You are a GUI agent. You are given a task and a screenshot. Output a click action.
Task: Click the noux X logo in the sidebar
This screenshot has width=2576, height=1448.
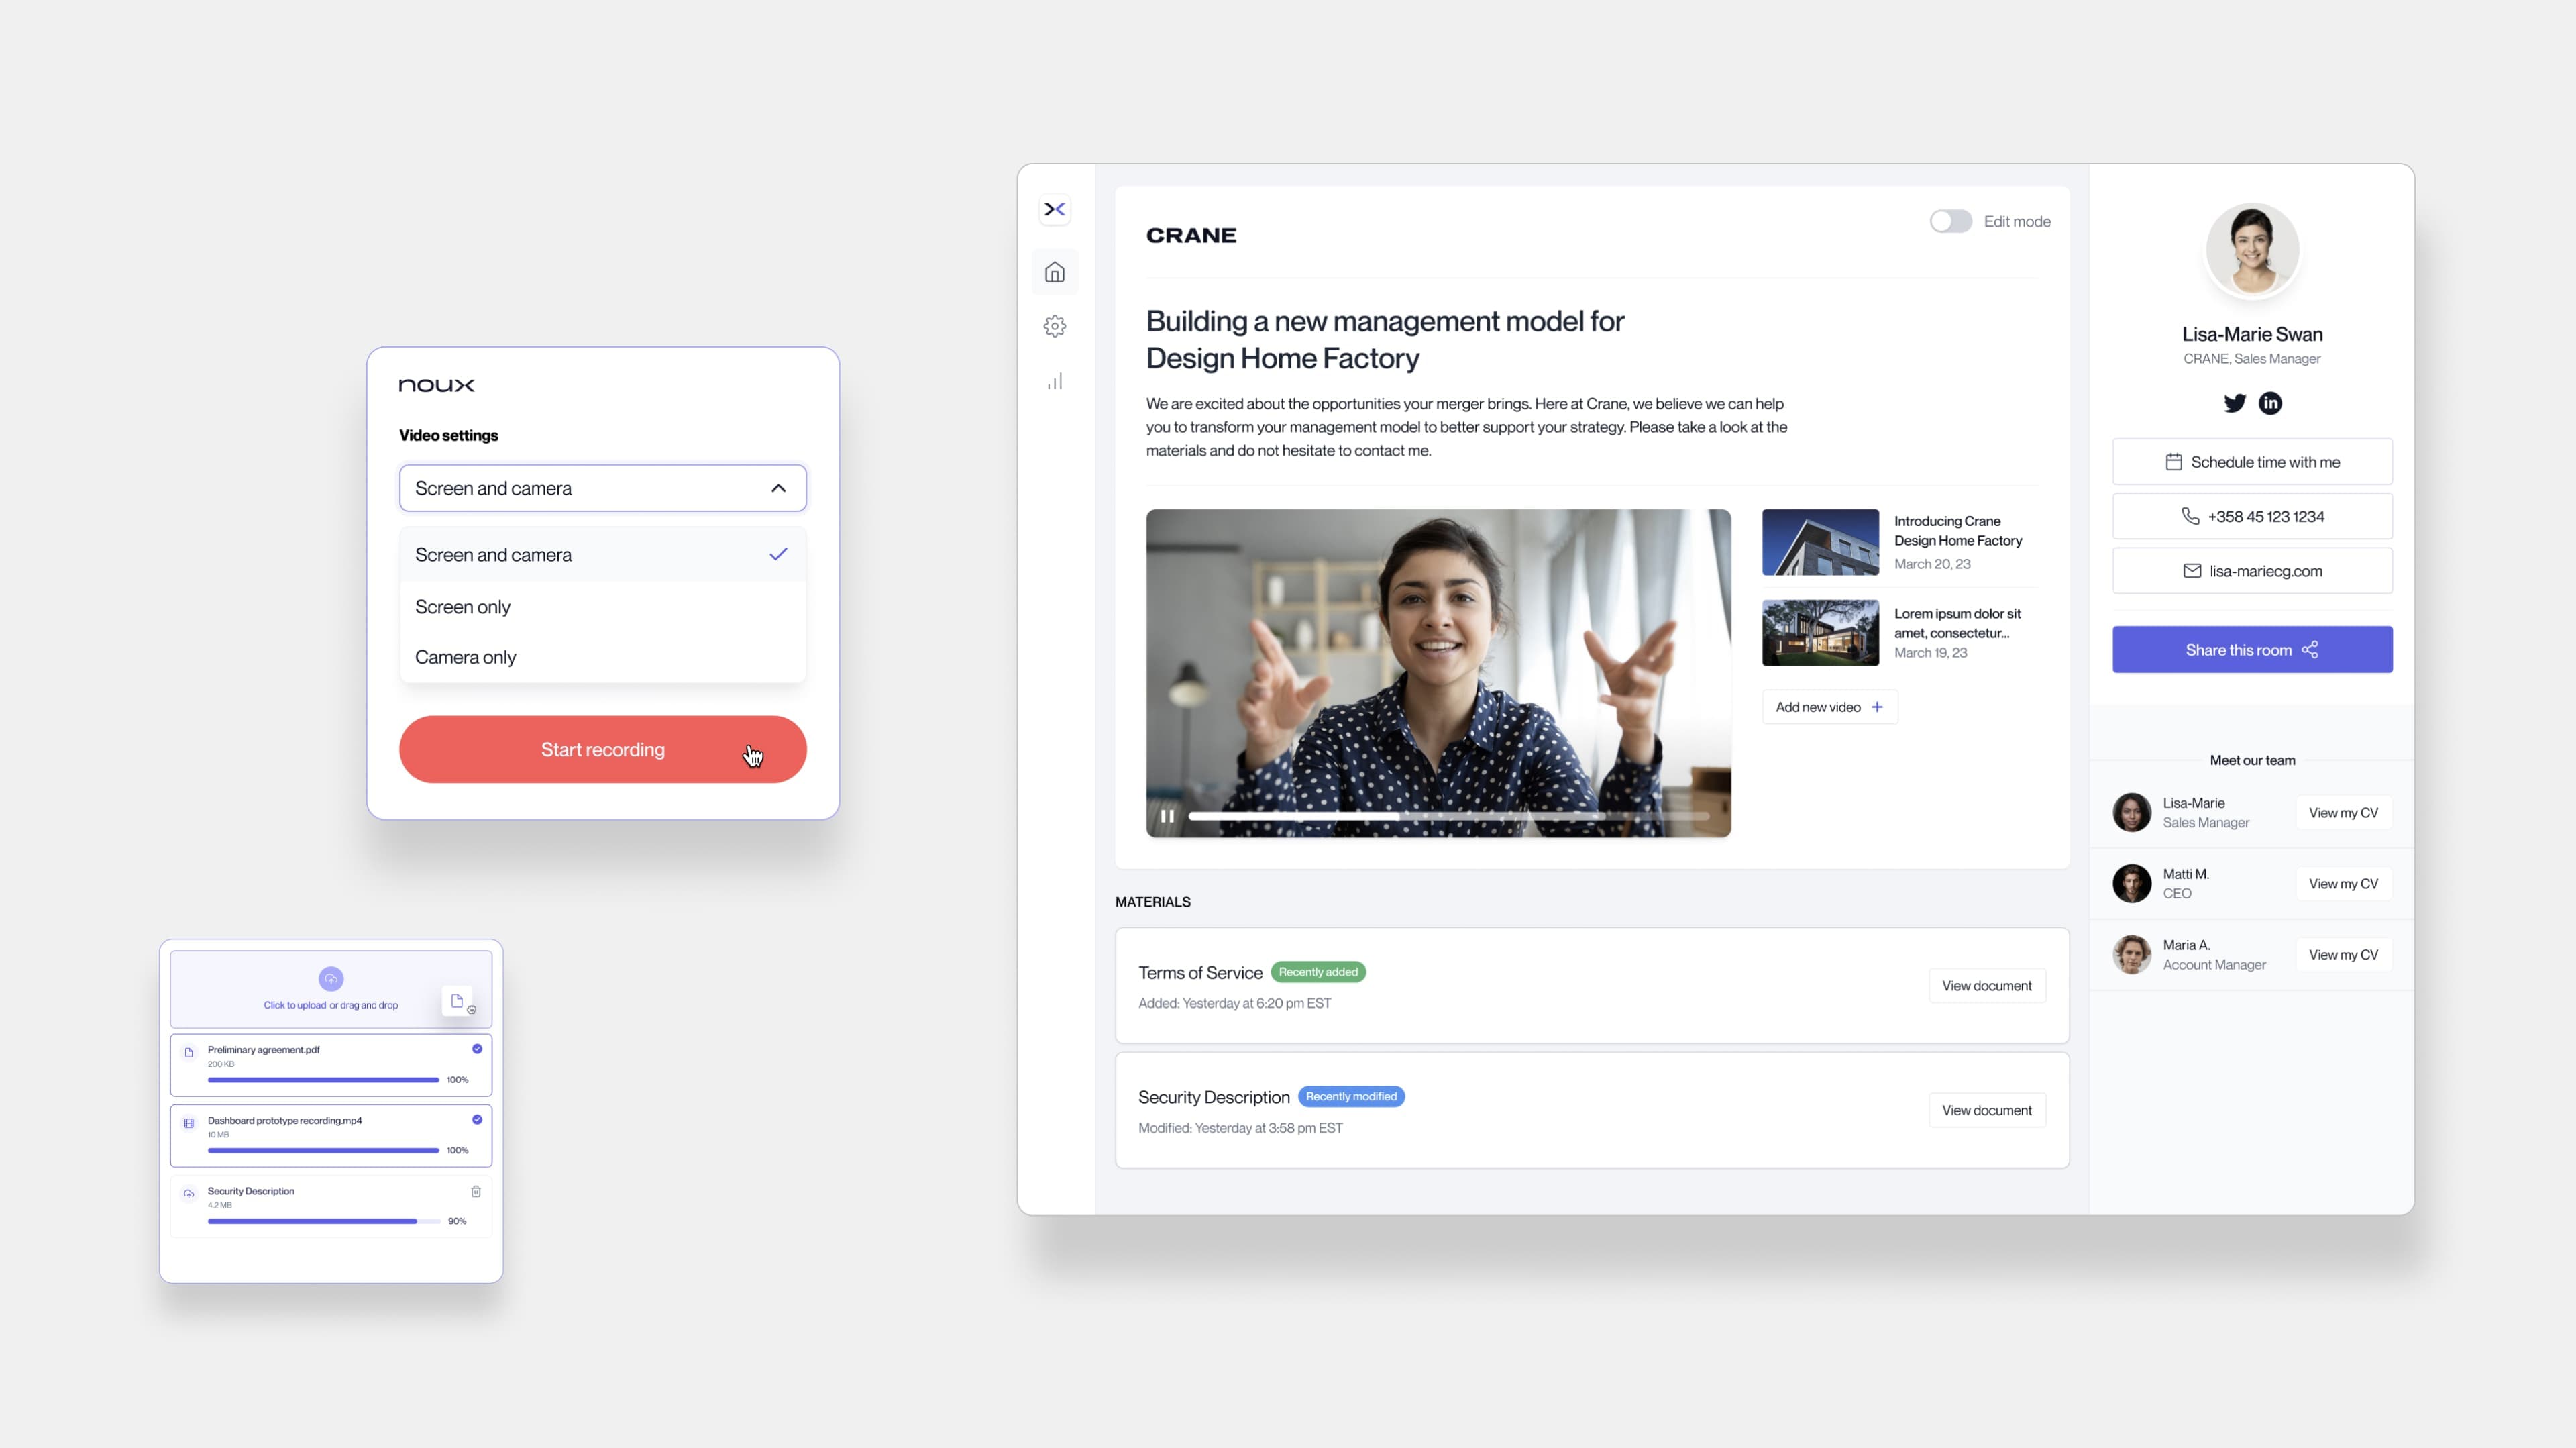coord(1054,209)
